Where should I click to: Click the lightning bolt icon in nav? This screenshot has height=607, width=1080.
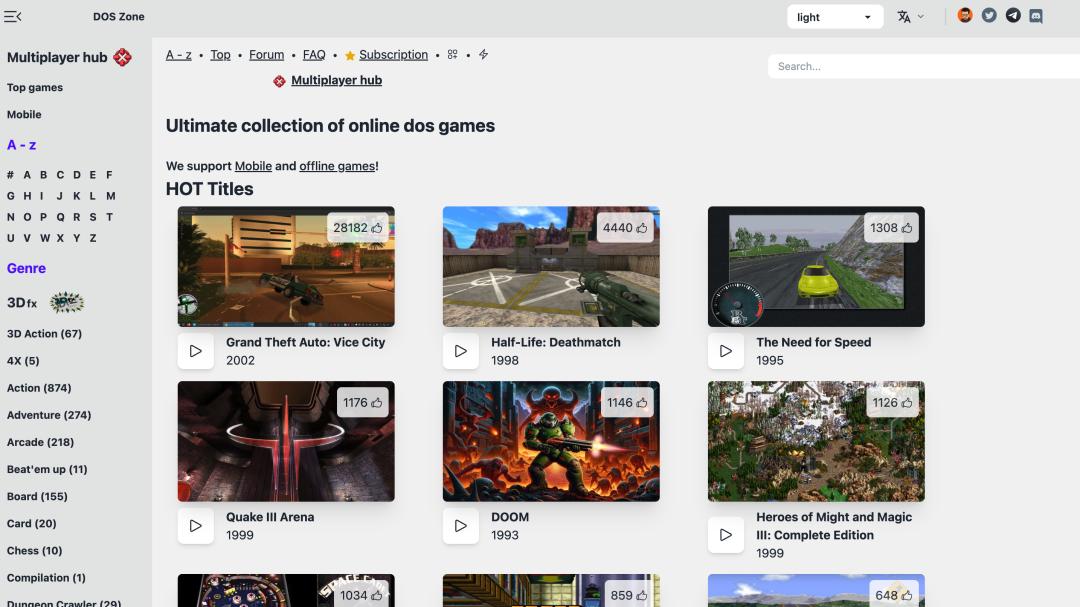click(x=484, y=54)
